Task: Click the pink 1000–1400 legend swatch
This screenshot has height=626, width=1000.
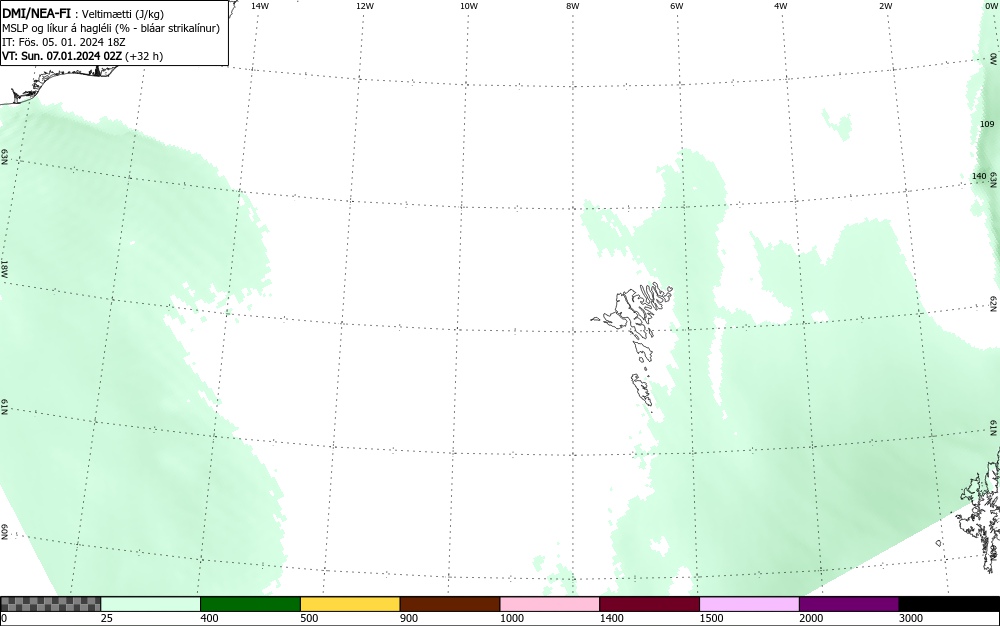Action: (x=550, y=604)
